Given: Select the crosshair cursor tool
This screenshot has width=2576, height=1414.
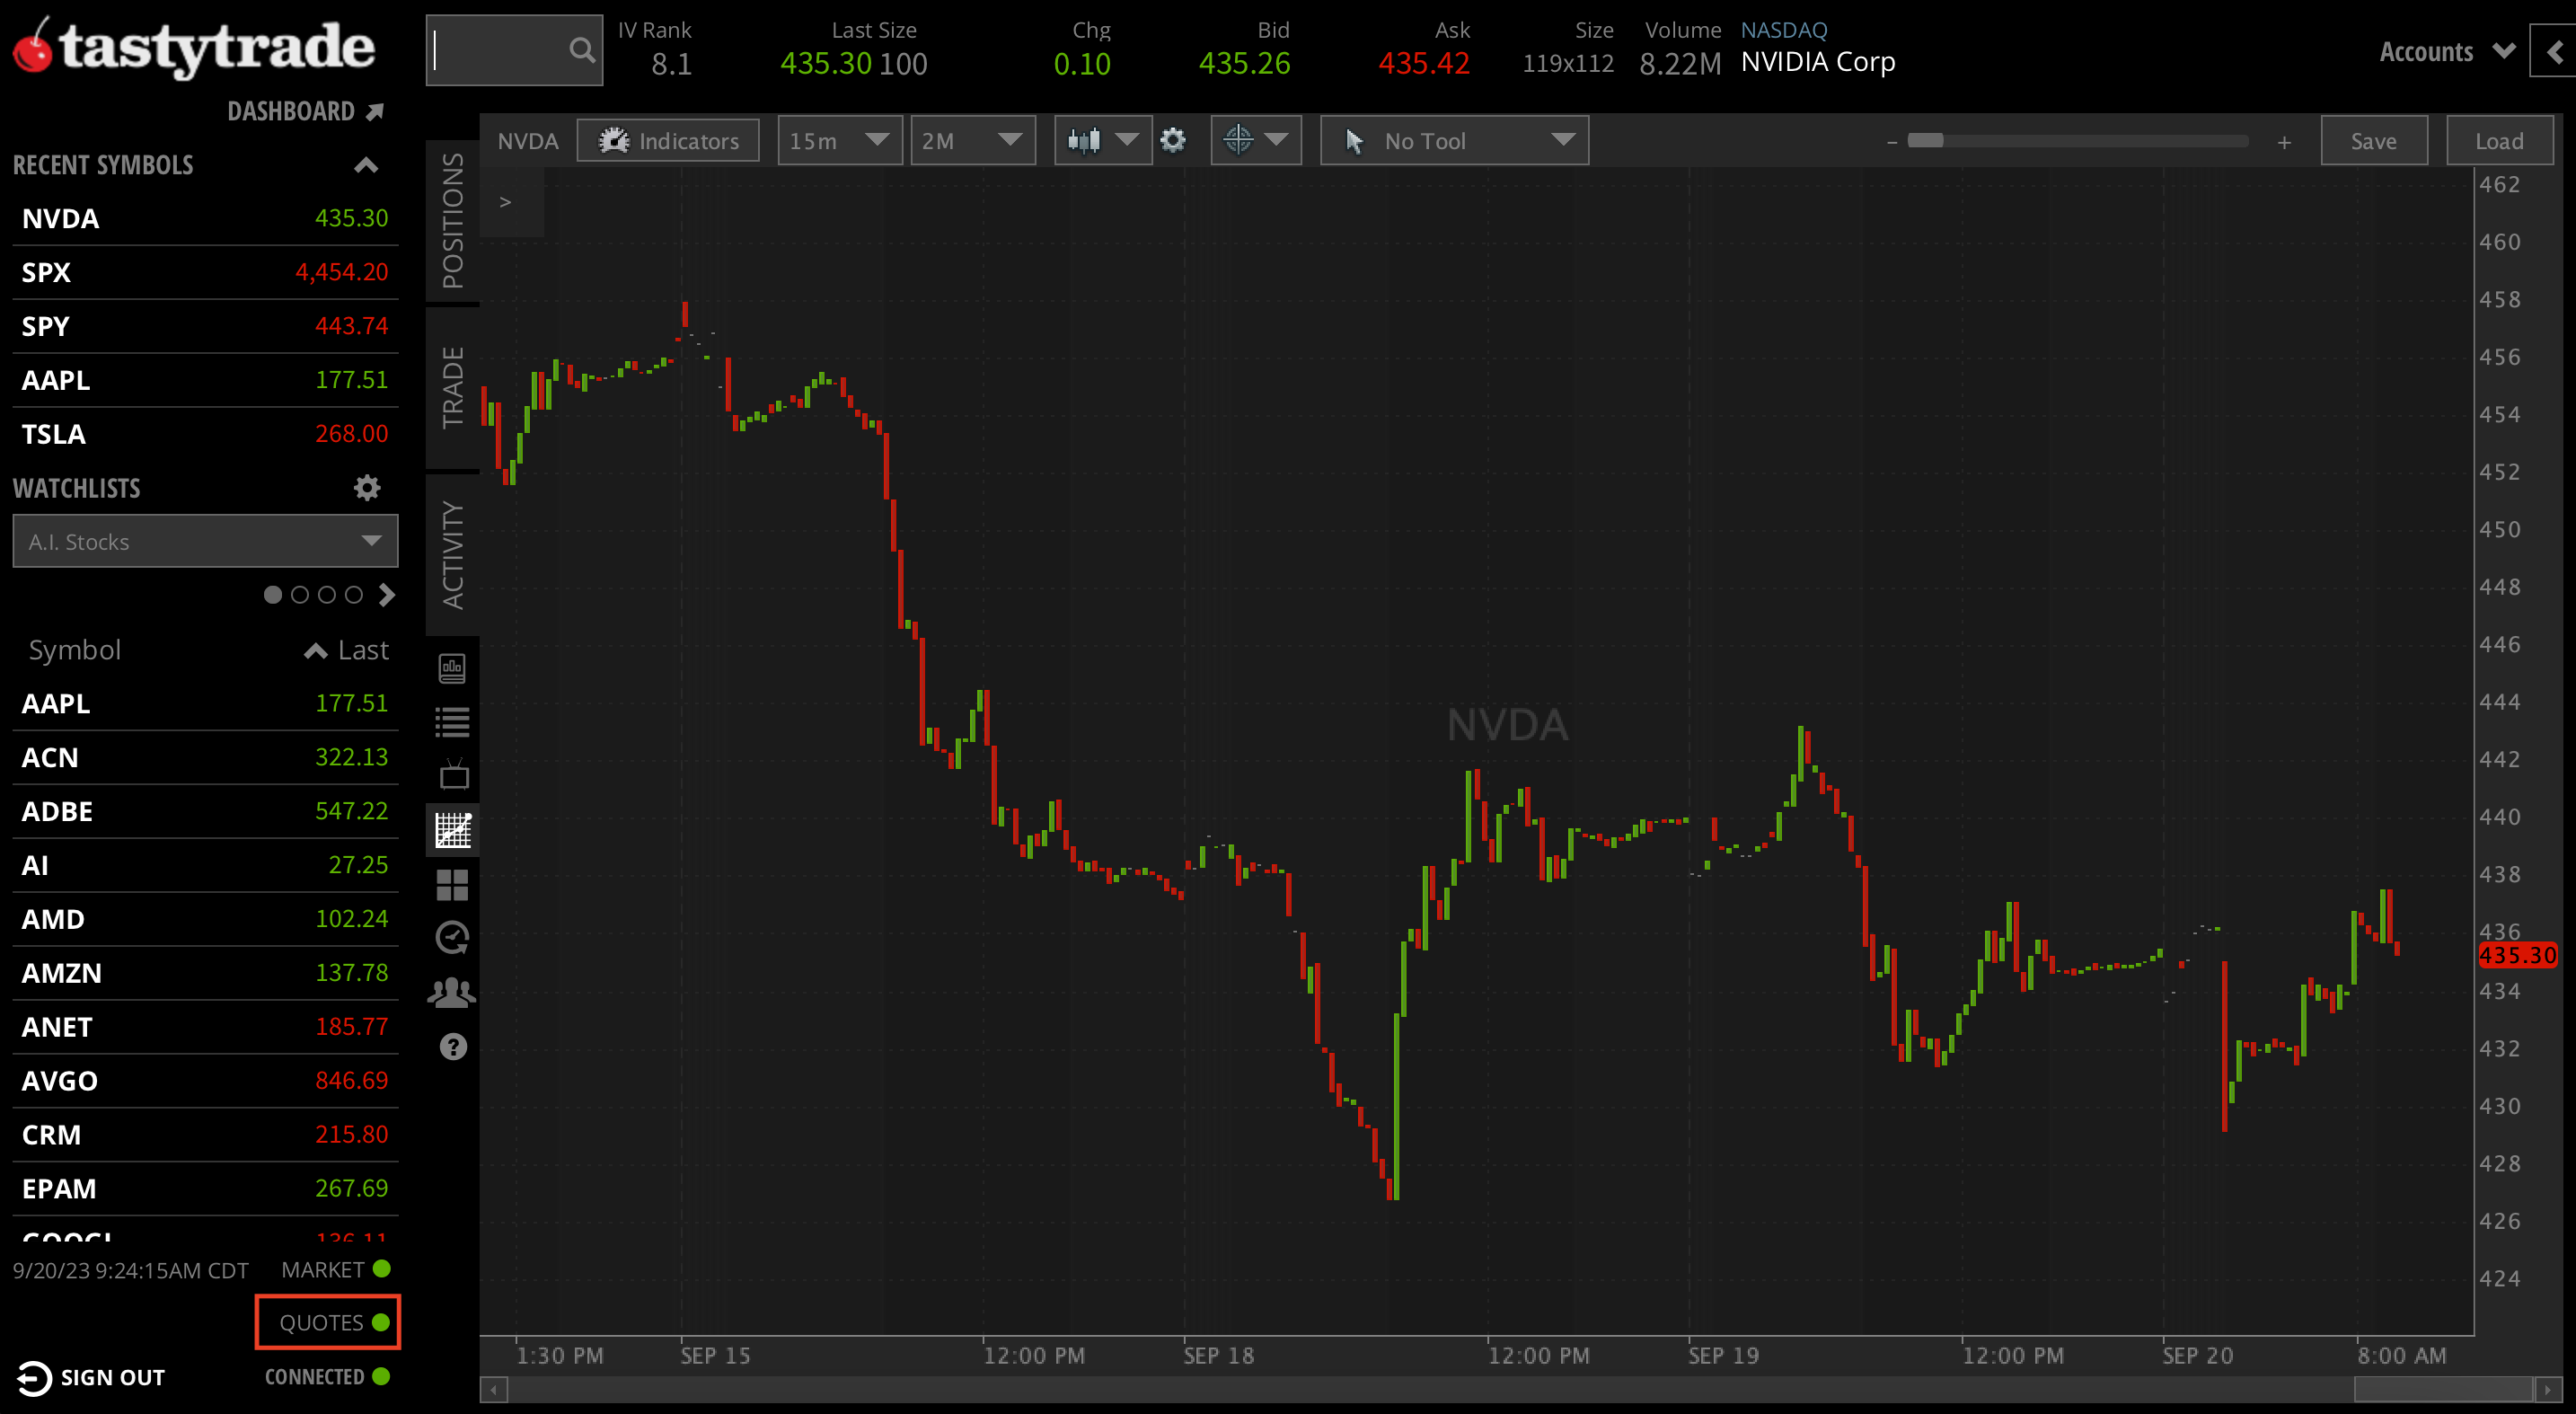Looking at the screenshot, I should [1238, 140].
